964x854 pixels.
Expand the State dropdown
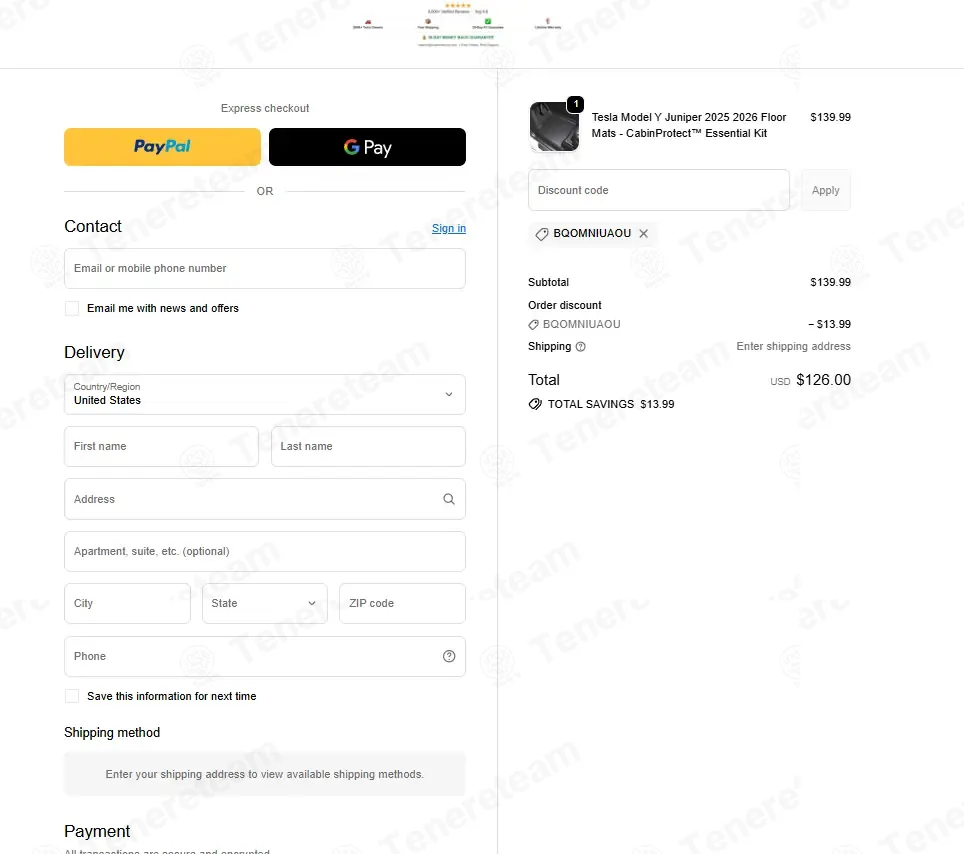click(264, 603)
